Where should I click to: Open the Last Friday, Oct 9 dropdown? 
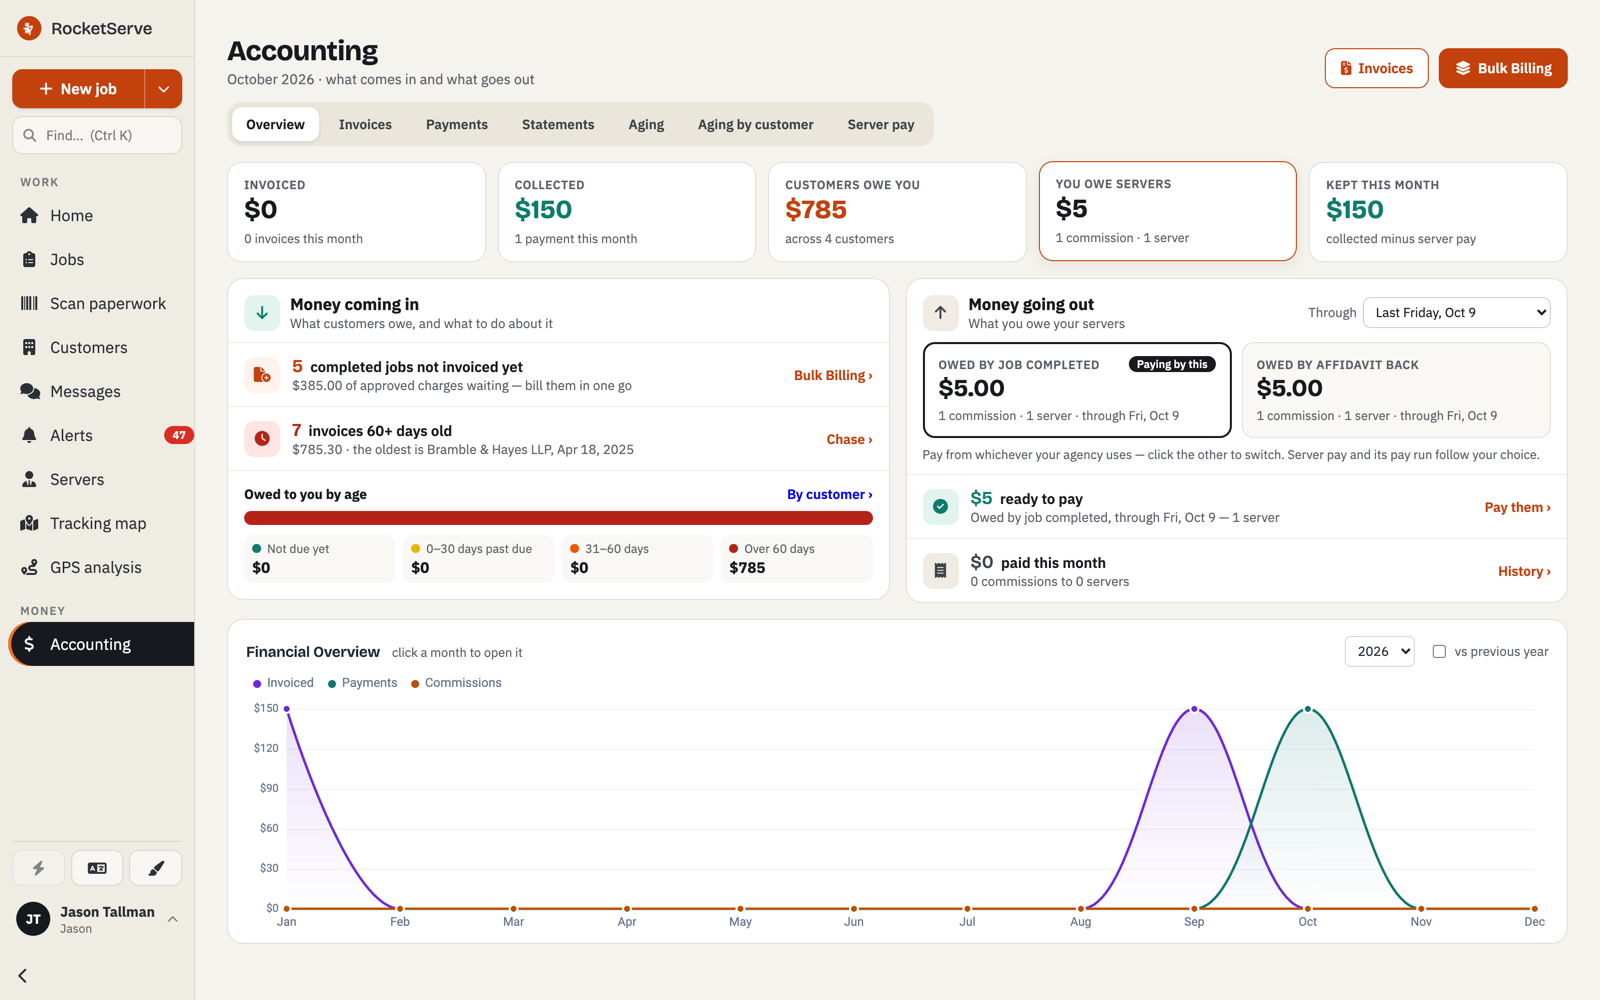[x=1456, y=313]
